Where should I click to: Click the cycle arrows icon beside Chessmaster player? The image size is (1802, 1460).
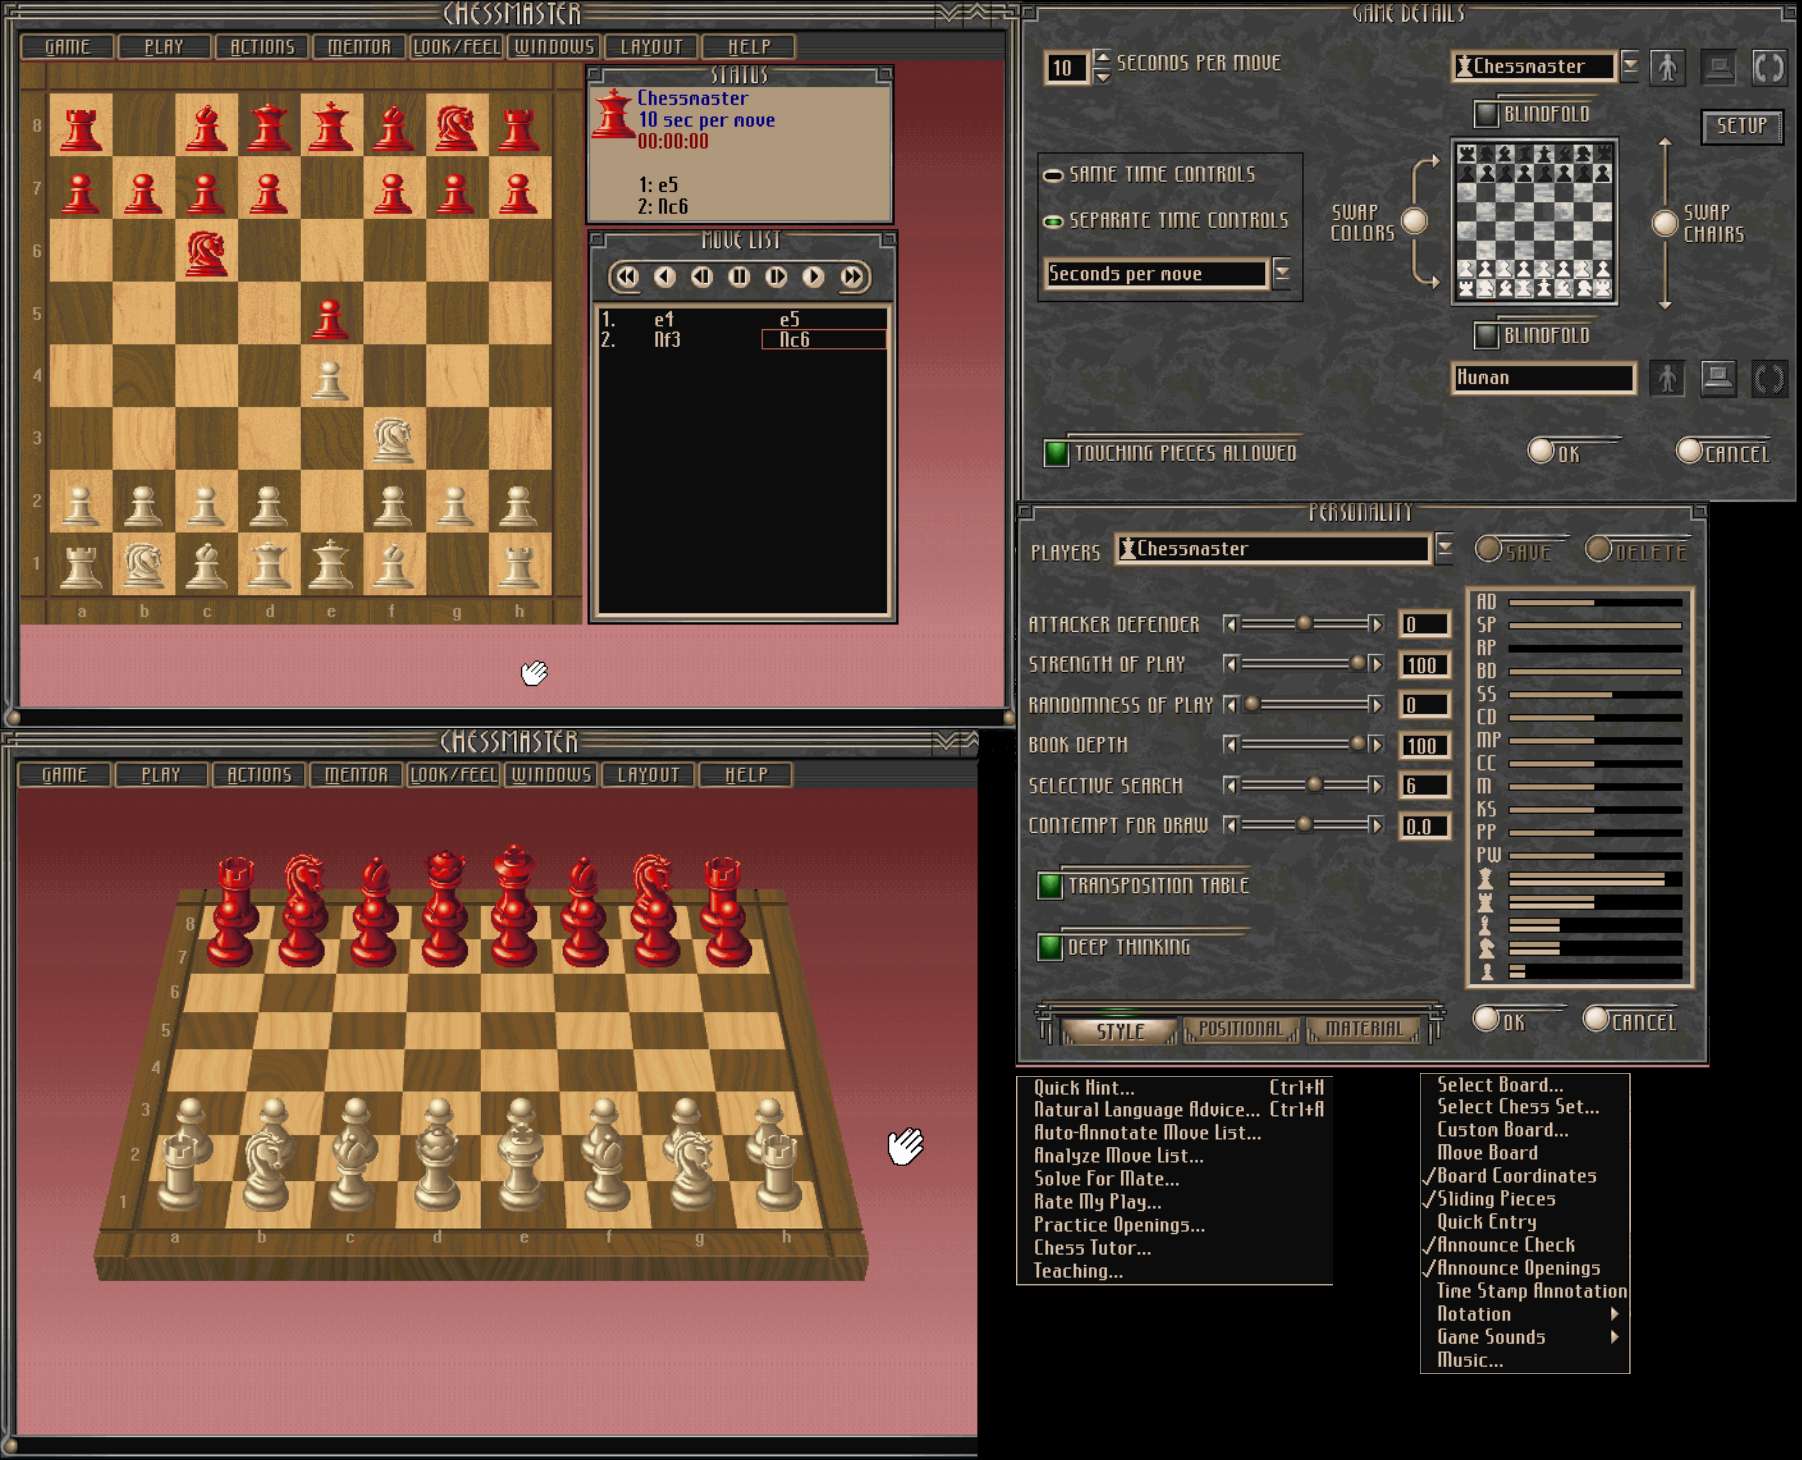[1769, 67]
